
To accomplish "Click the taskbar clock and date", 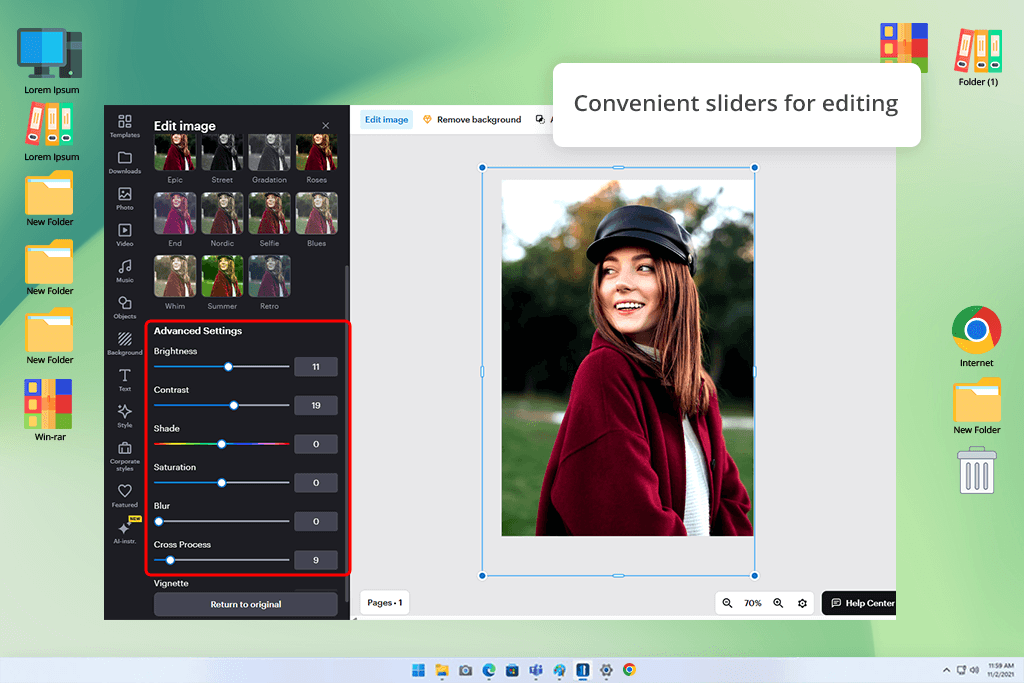I will pyautogui.click(x=1000, y=670).
